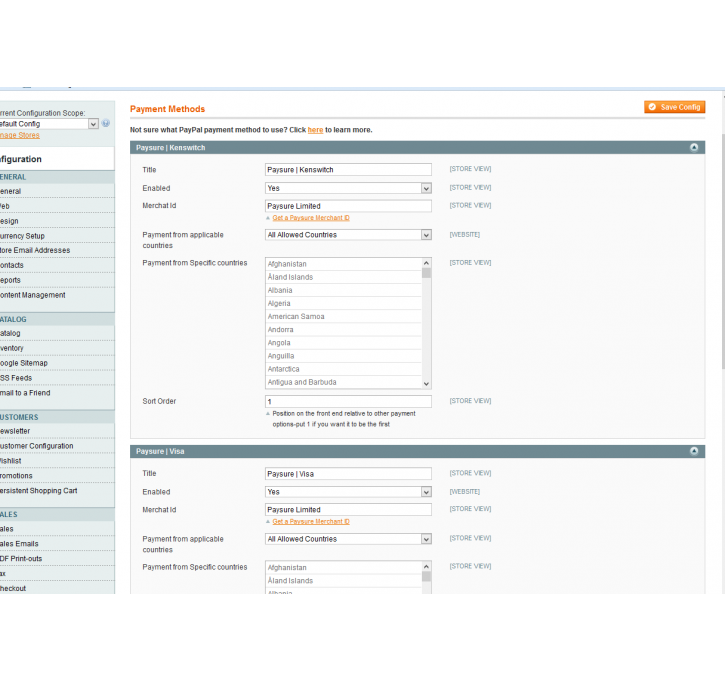The width and height of the screenshot is (725, 680).
Task: Open the Contacts configuration tab
Action: tap(57, 265)
